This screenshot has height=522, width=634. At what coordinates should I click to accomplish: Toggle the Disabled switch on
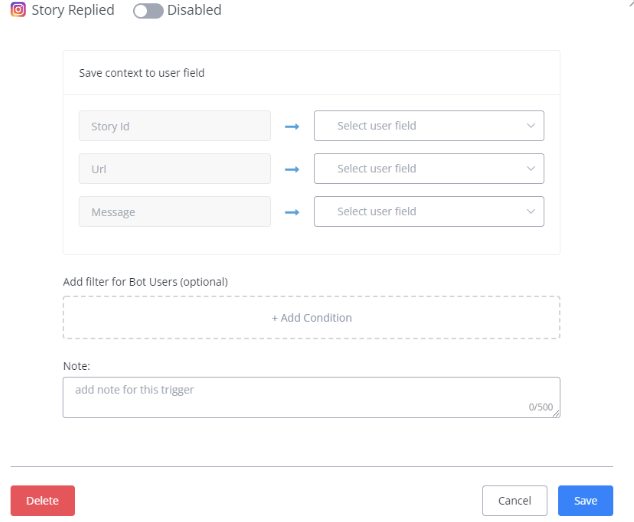pyautogui.click(x=148, y=11)
